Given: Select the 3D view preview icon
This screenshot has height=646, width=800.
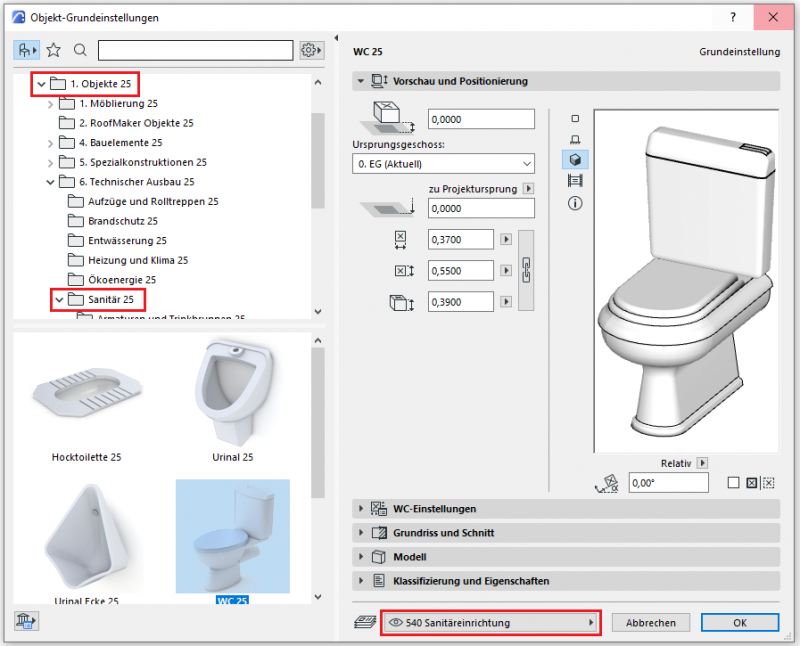Looking at the screenshot, I should click(575, 160).
